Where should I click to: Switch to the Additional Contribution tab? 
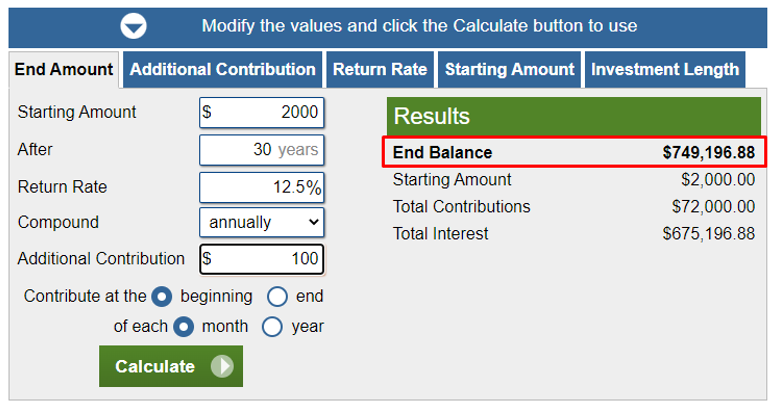223,69
